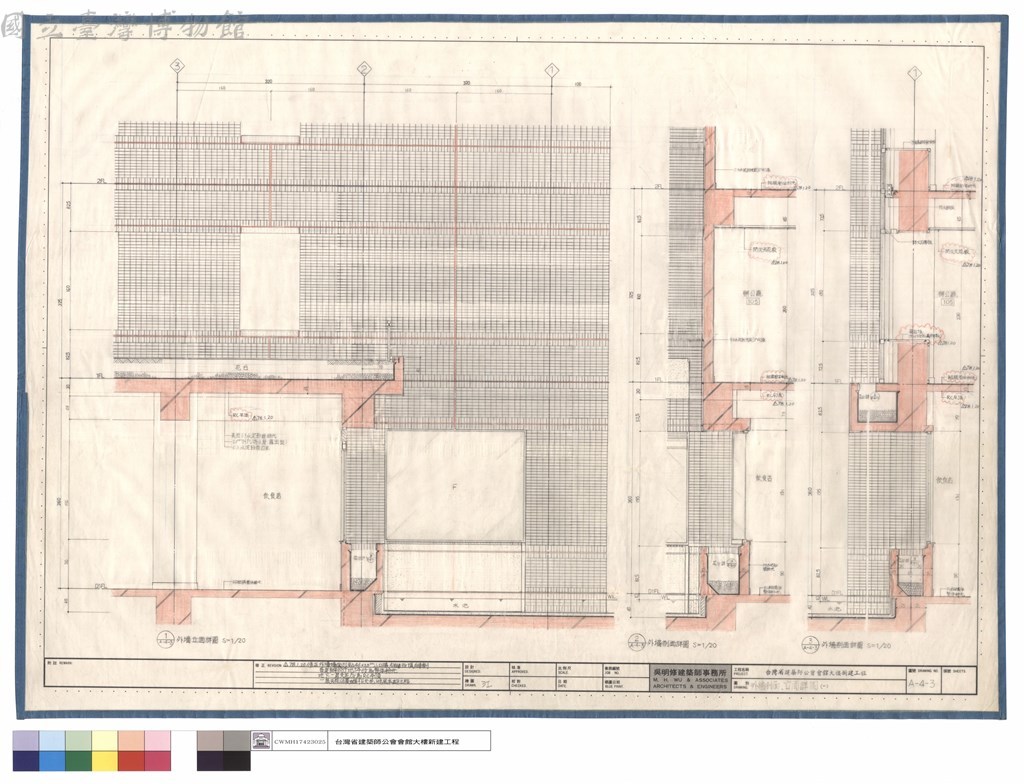
Task: Click the detail number bubble beside 外牆立面詳圖
Action: pyautogui.click(x=165, y=638)
